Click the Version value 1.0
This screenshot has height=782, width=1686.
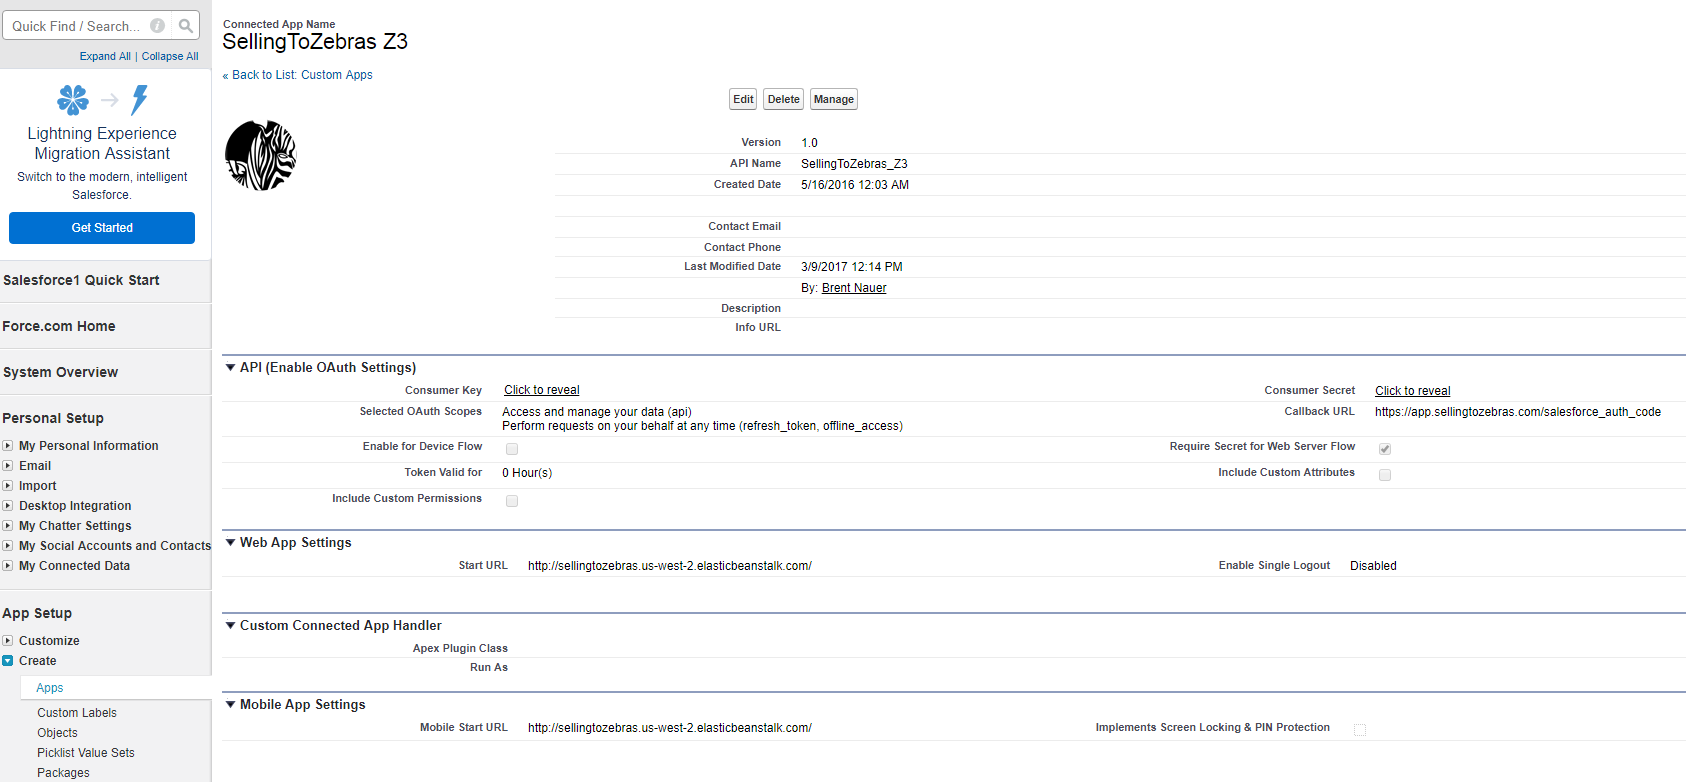pos(809,143)
